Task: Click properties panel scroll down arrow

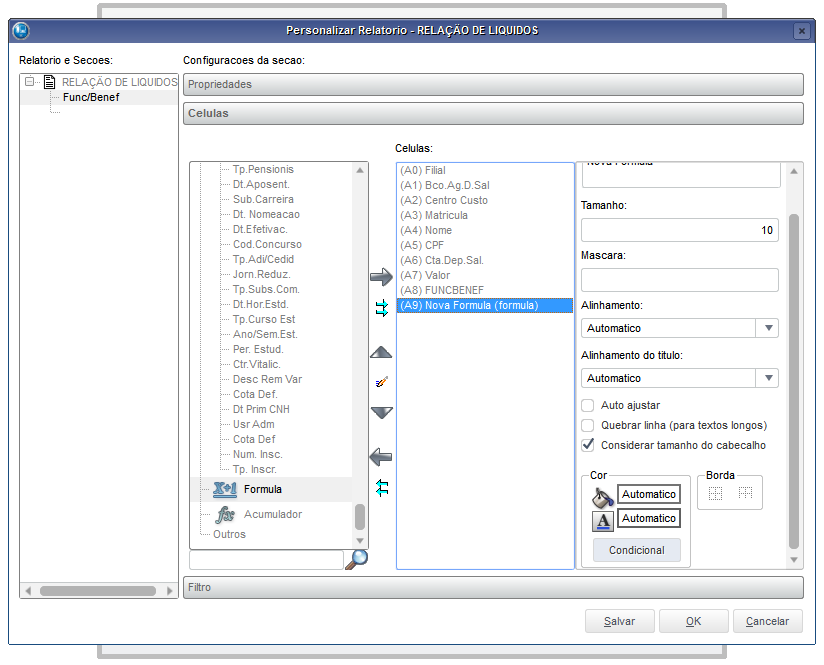Action: 794,560
